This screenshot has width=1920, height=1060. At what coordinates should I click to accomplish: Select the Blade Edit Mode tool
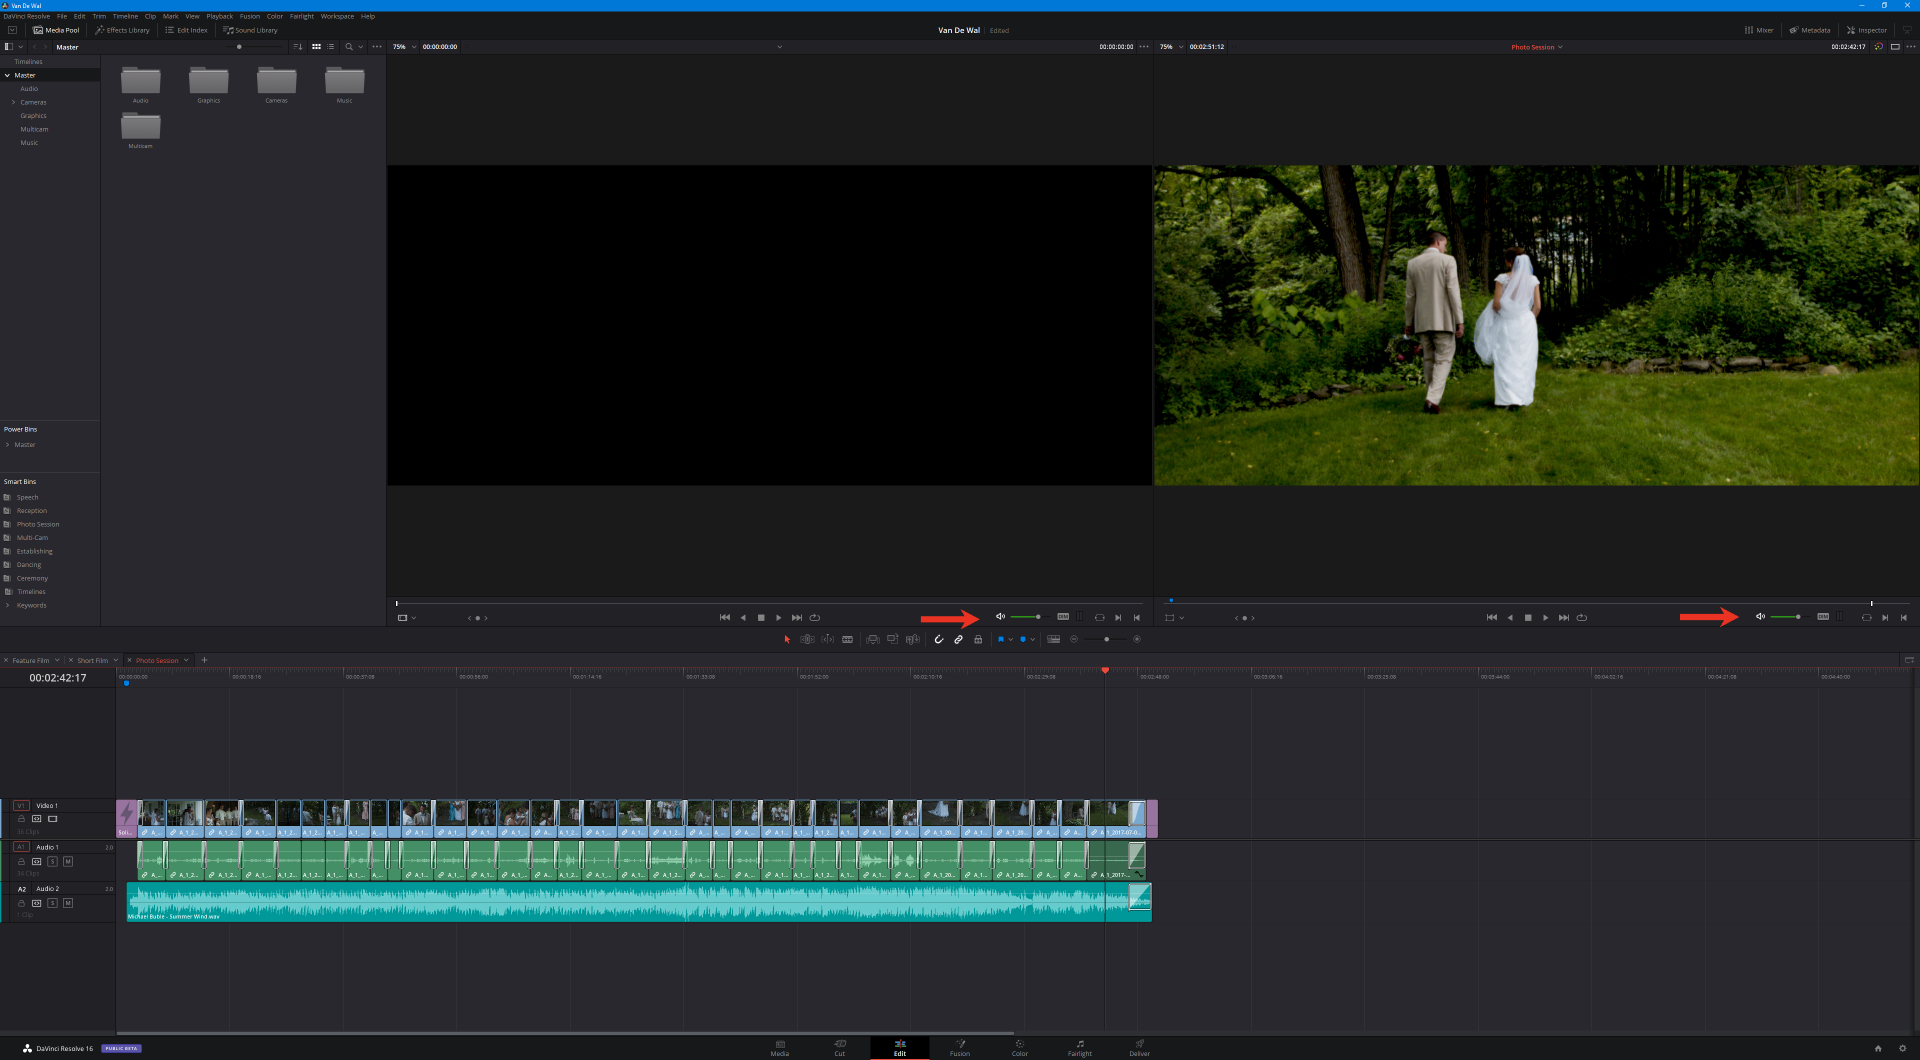(x=847, y=639)
